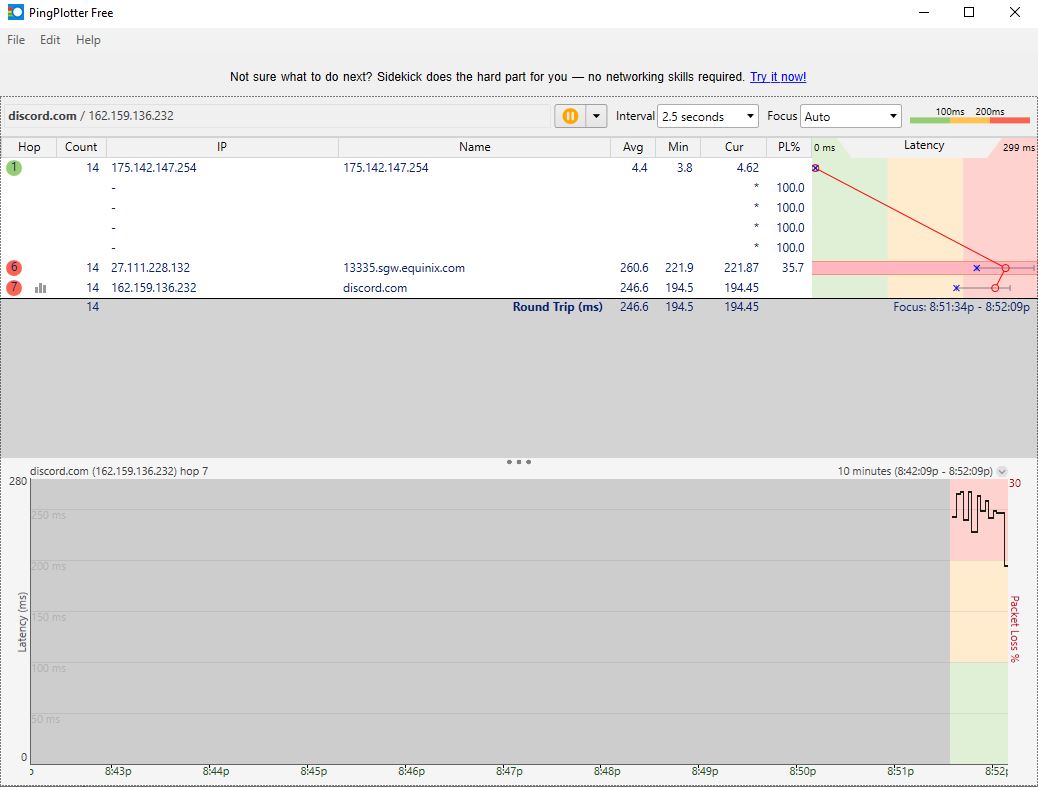
Task: Click the IP column header
Action: 222,147
